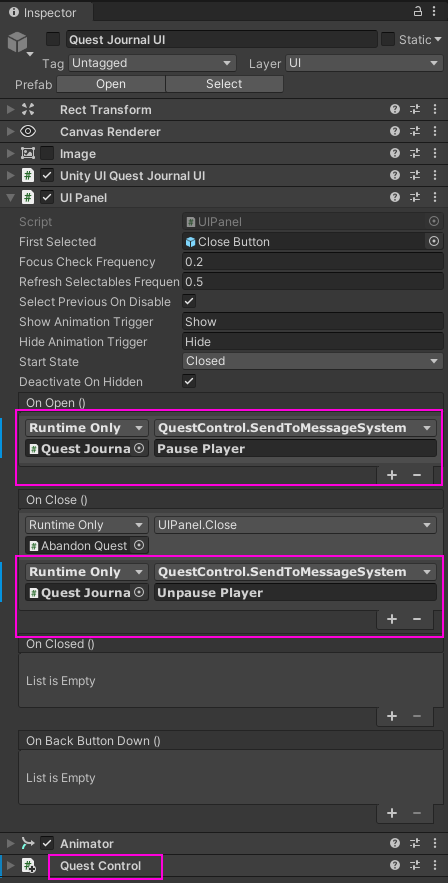Uncheck Deactivate On Hidden

190,381
